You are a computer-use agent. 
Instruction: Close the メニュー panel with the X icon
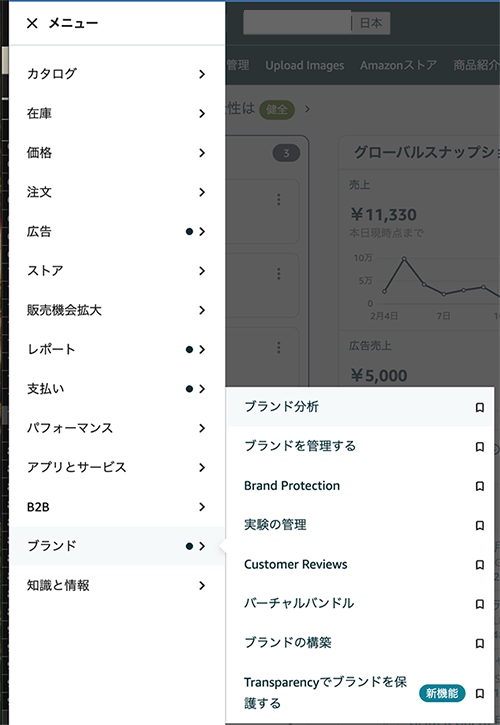click(x=32, y=23)
